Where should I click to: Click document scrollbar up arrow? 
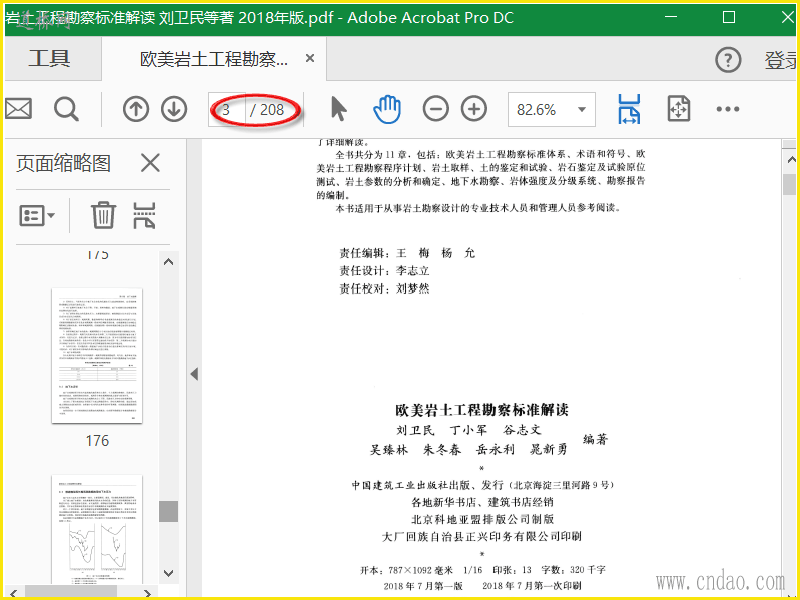(x=790, y=160)
